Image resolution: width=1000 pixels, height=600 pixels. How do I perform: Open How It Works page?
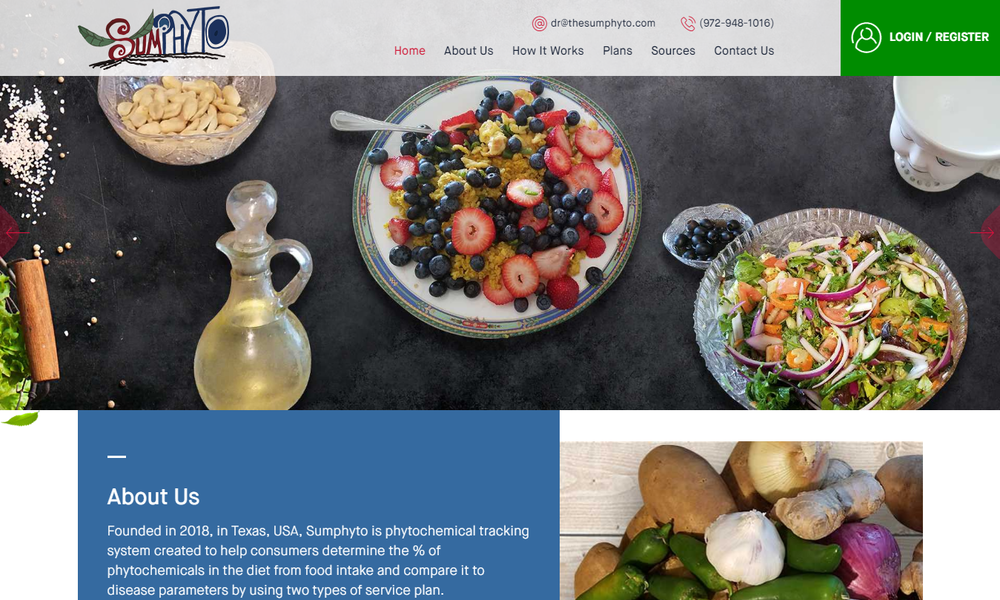(548, 50)
